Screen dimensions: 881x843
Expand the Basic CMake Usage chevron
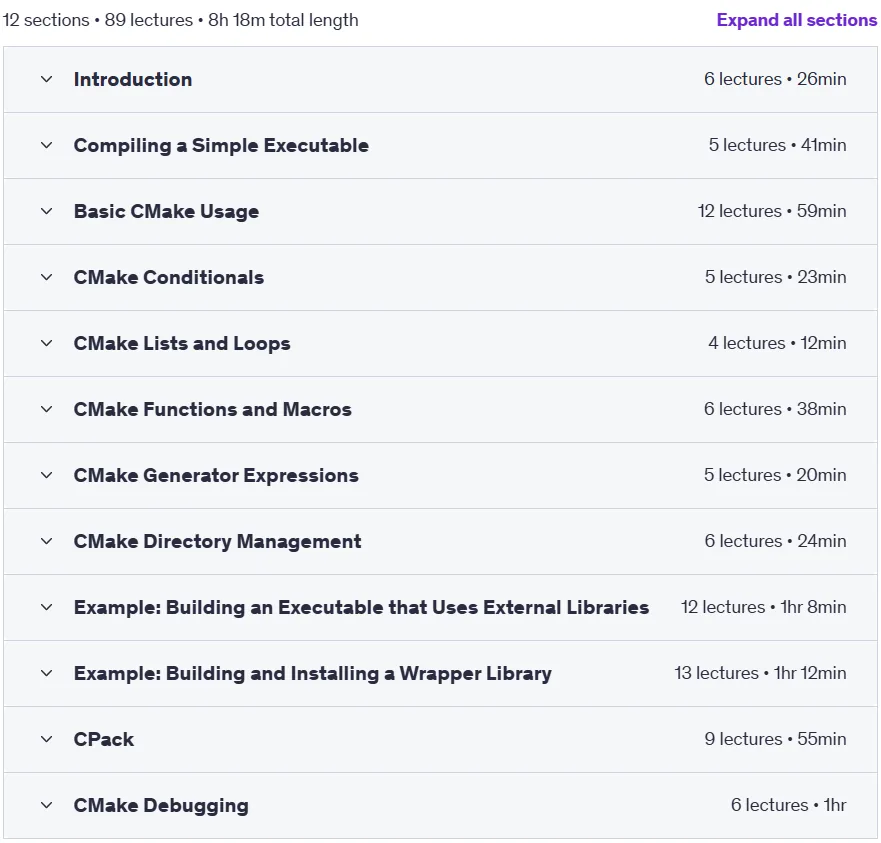[x=47, y=211]
